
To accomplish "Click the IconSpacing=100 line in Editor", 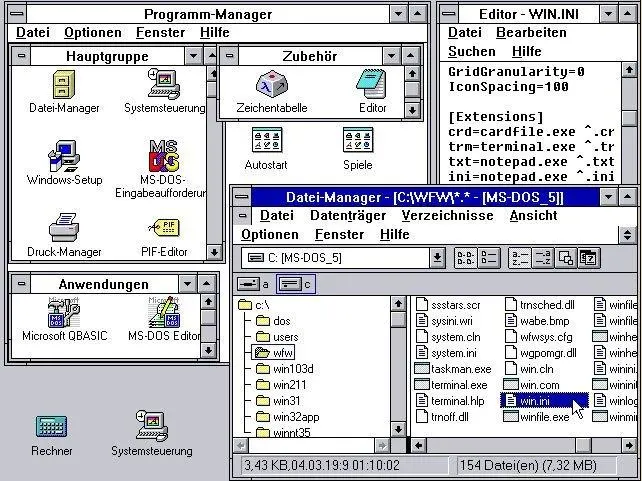I will coord(508,87).
